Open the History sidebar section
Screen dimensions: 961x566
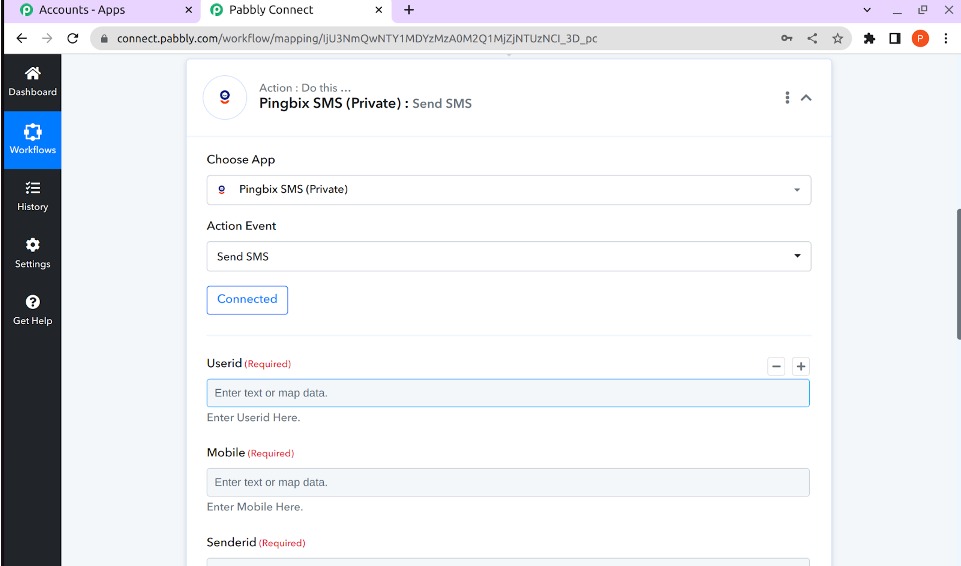tap(32, 196)
